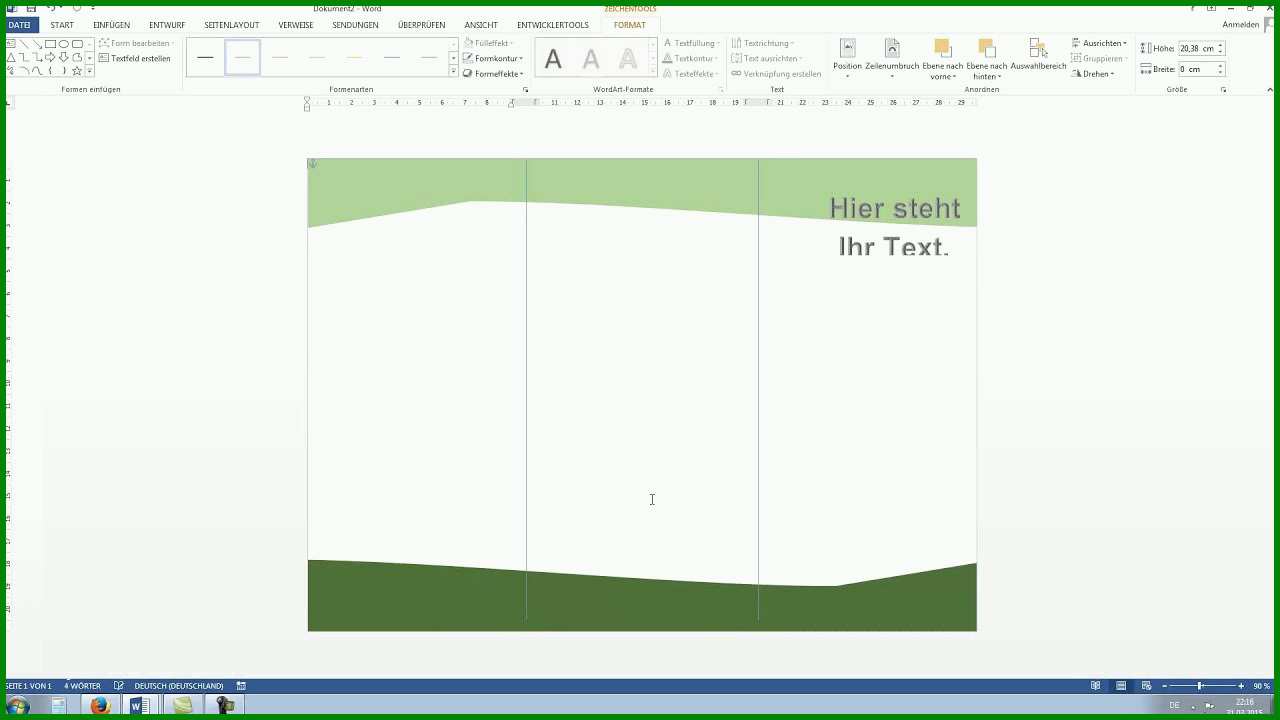Viewport: 1280px width, 720px height.
Task: Decrease Breite value with spinner down arrow
Action: 1221,73
